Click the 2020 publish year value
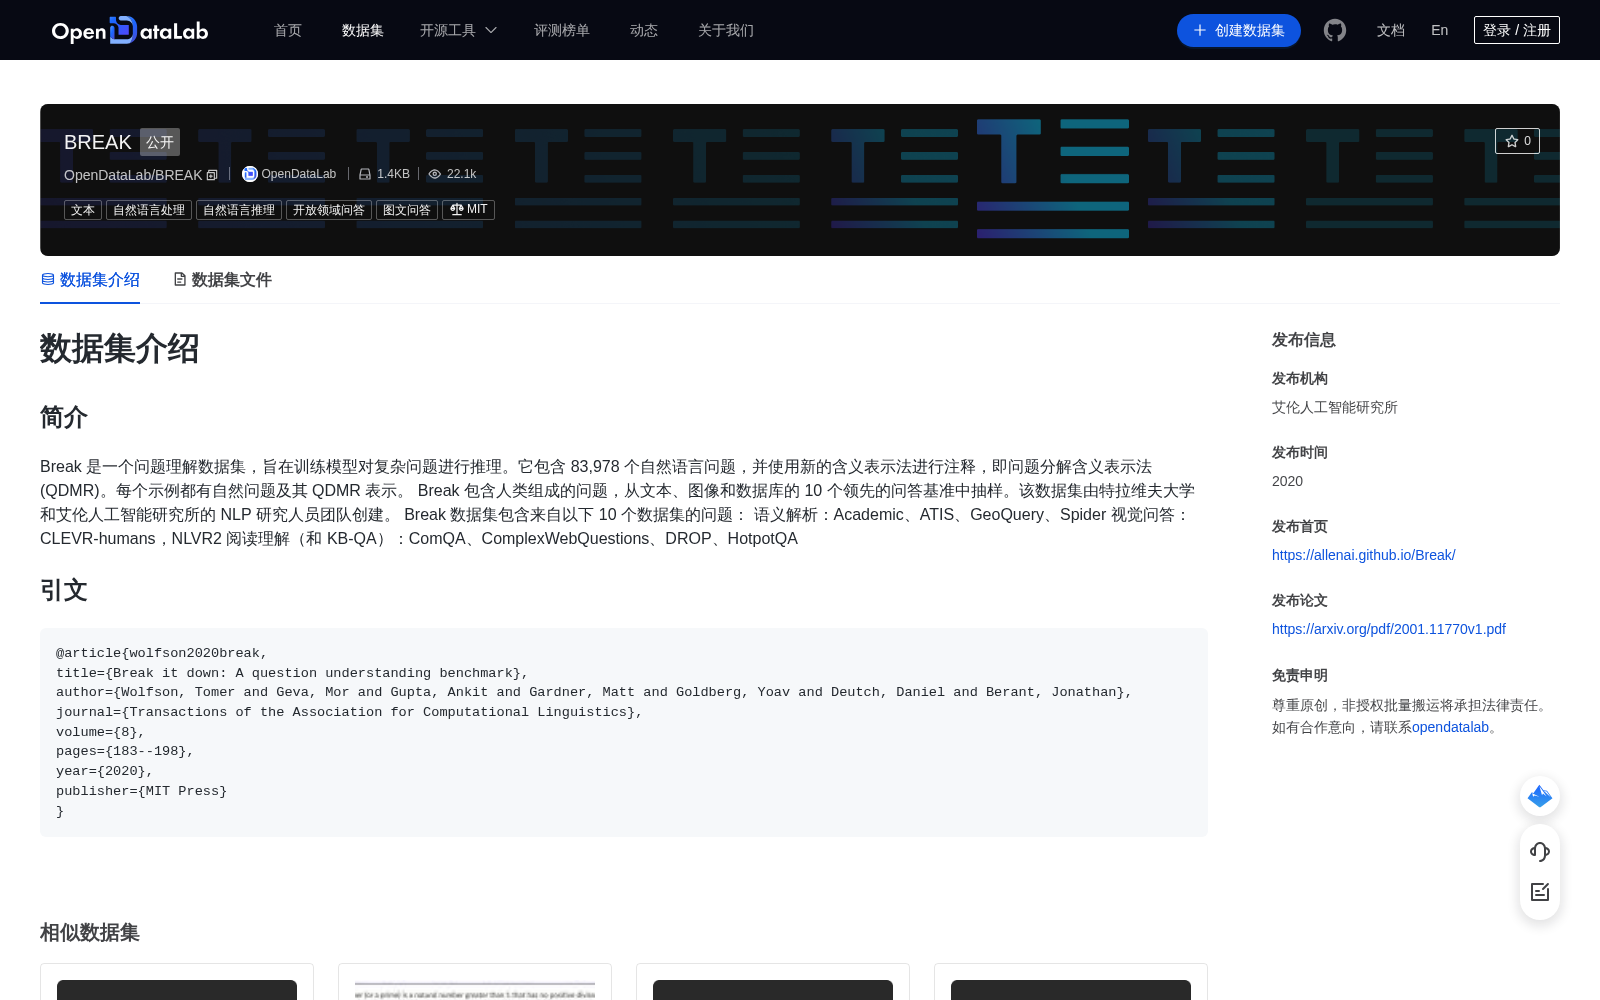 click(1287, 481)
